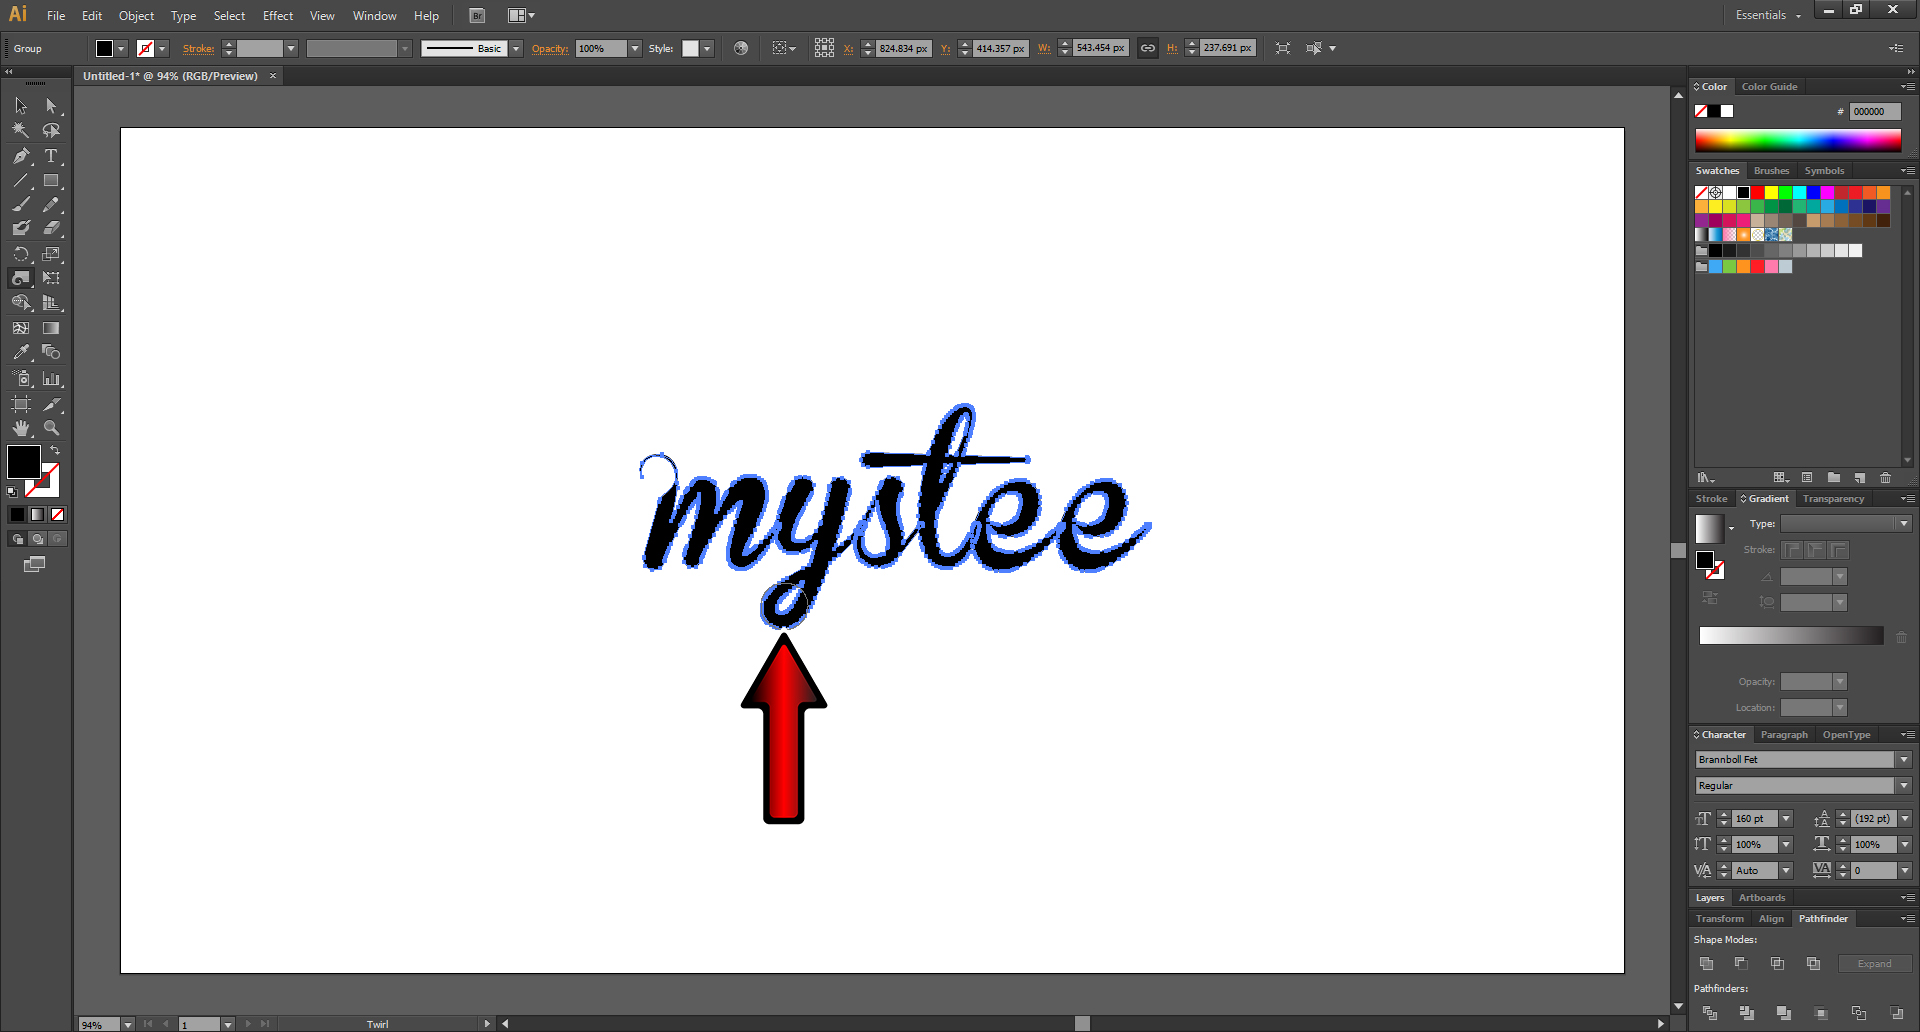The width and height of the screenshot is (1920, 1032).
Task: Click the Expand button in Pathfinder
Action: (x=1875, y=964)
